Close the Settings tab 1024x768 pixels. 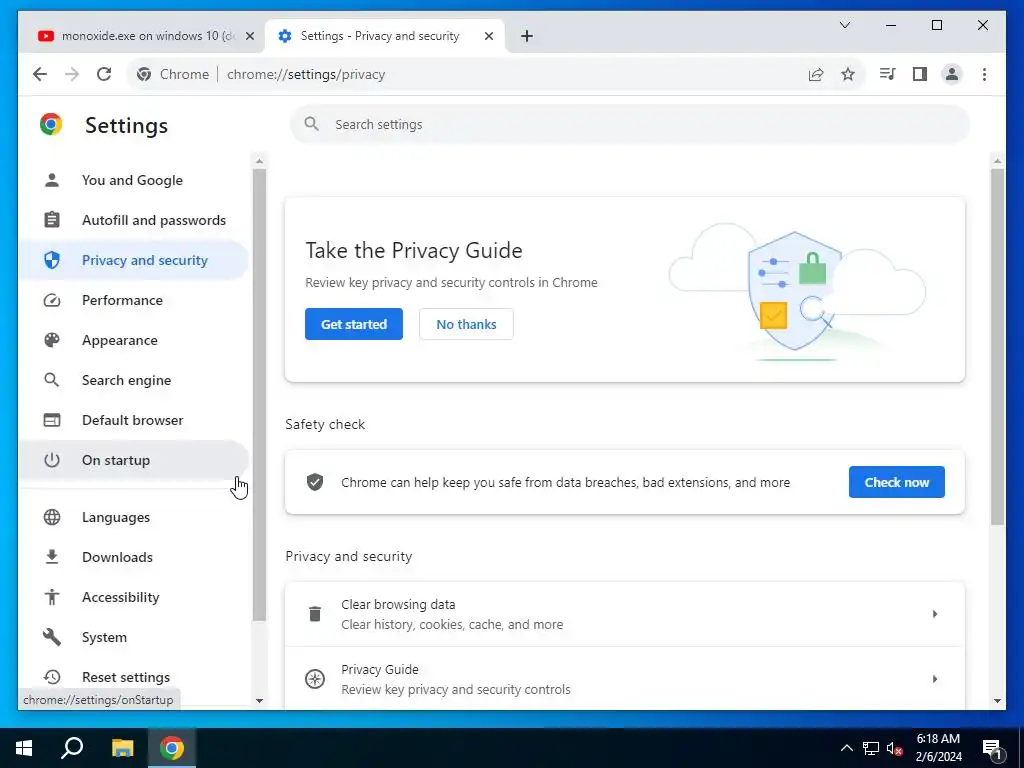488,36
